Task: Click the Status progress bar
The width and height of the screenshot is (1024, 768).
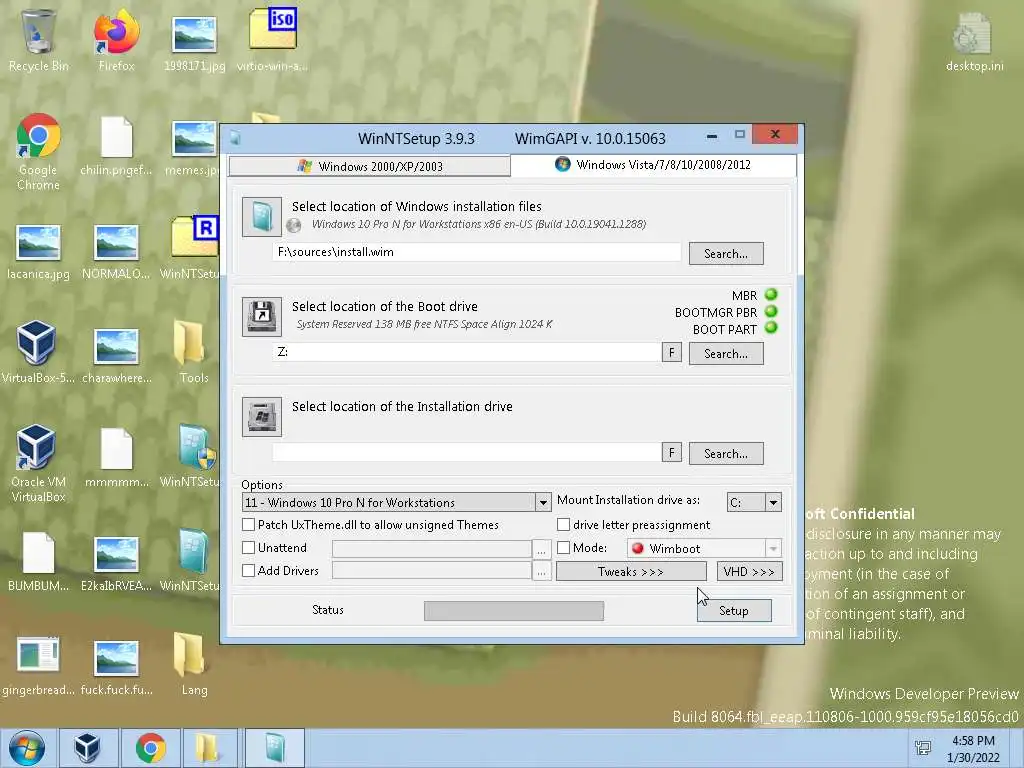Action: tap(514, 611)
